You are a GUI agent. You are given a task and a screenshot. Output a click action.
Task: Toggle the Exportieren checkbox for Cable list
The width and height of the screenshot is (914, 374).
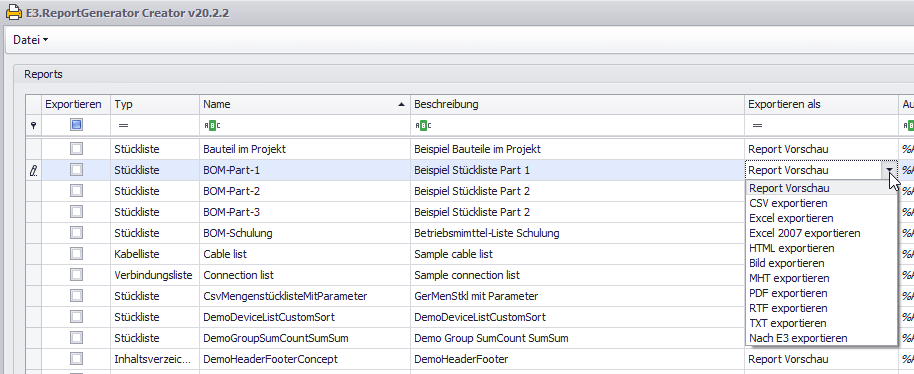tap(76, 254)
